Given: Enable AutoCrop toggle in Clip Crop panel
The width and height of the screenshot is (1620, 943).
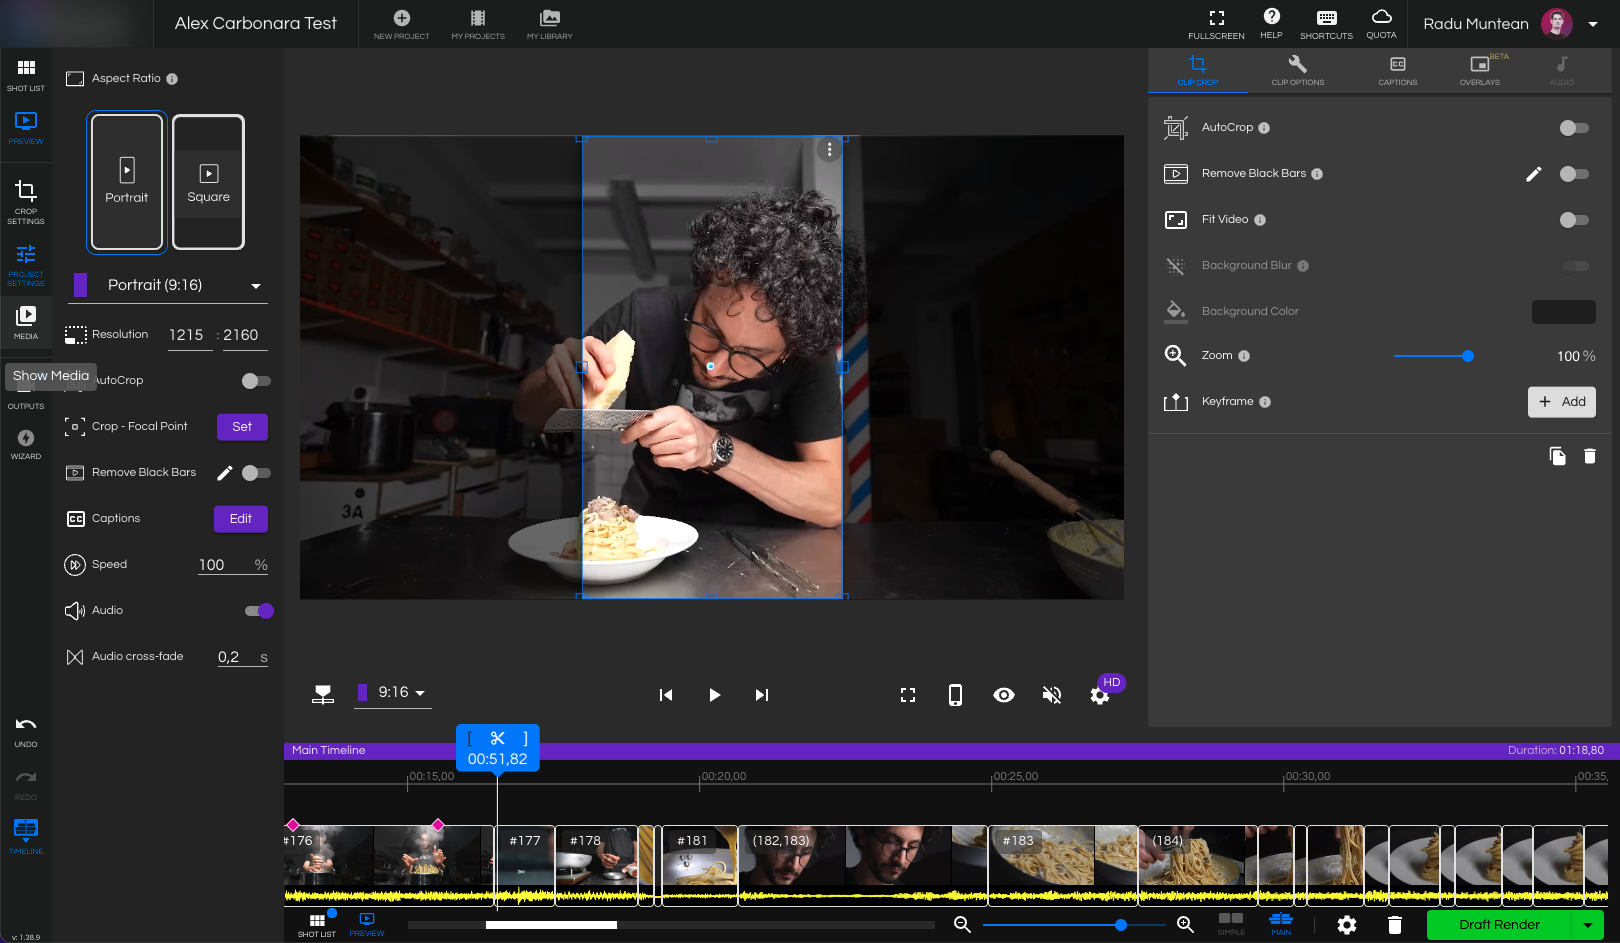Looking at the screenshot, I should click(x=1573, y=128).
